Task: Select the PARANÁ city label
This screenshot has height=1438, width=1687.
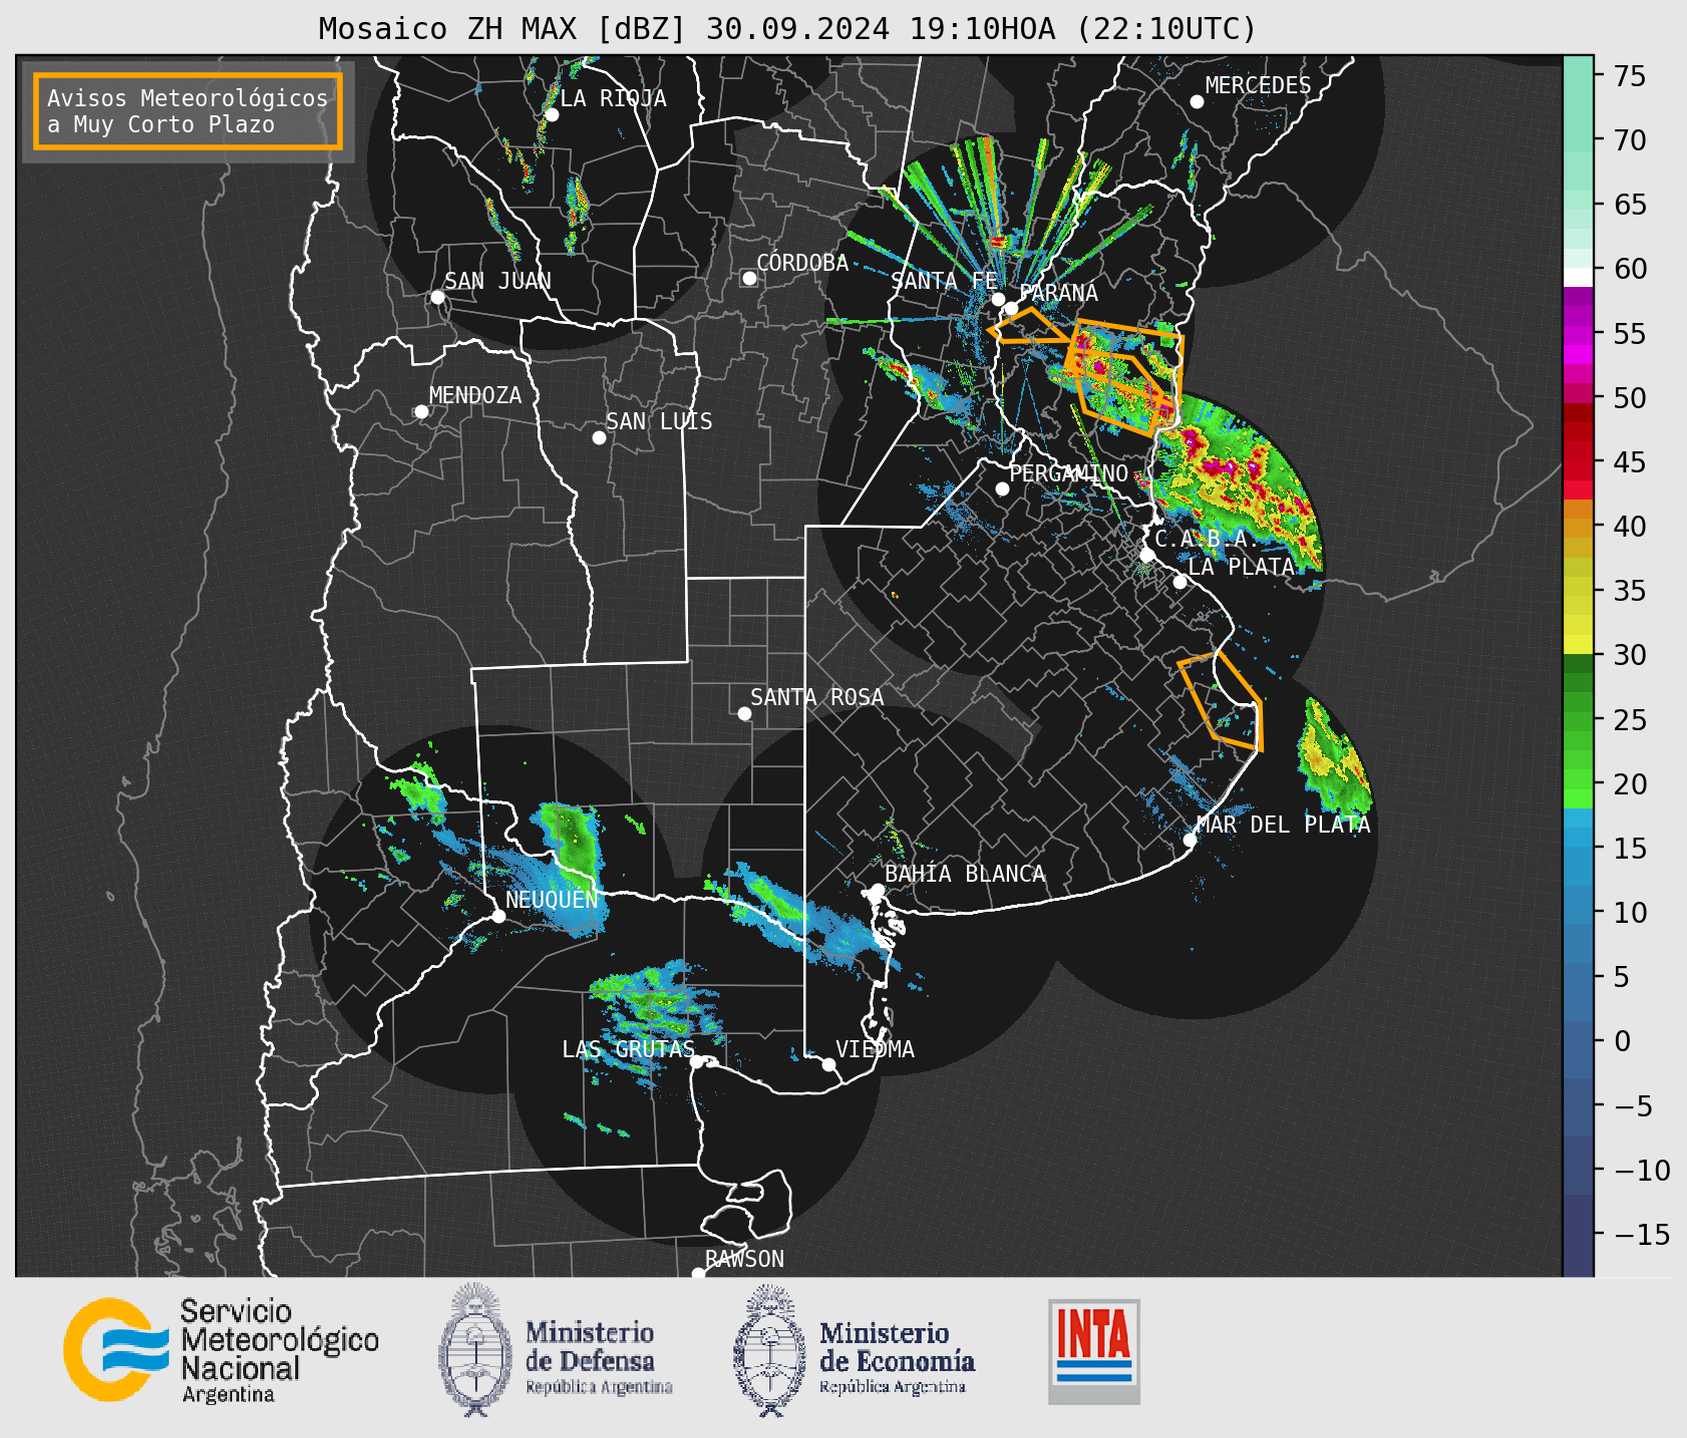Action: 1058,292
